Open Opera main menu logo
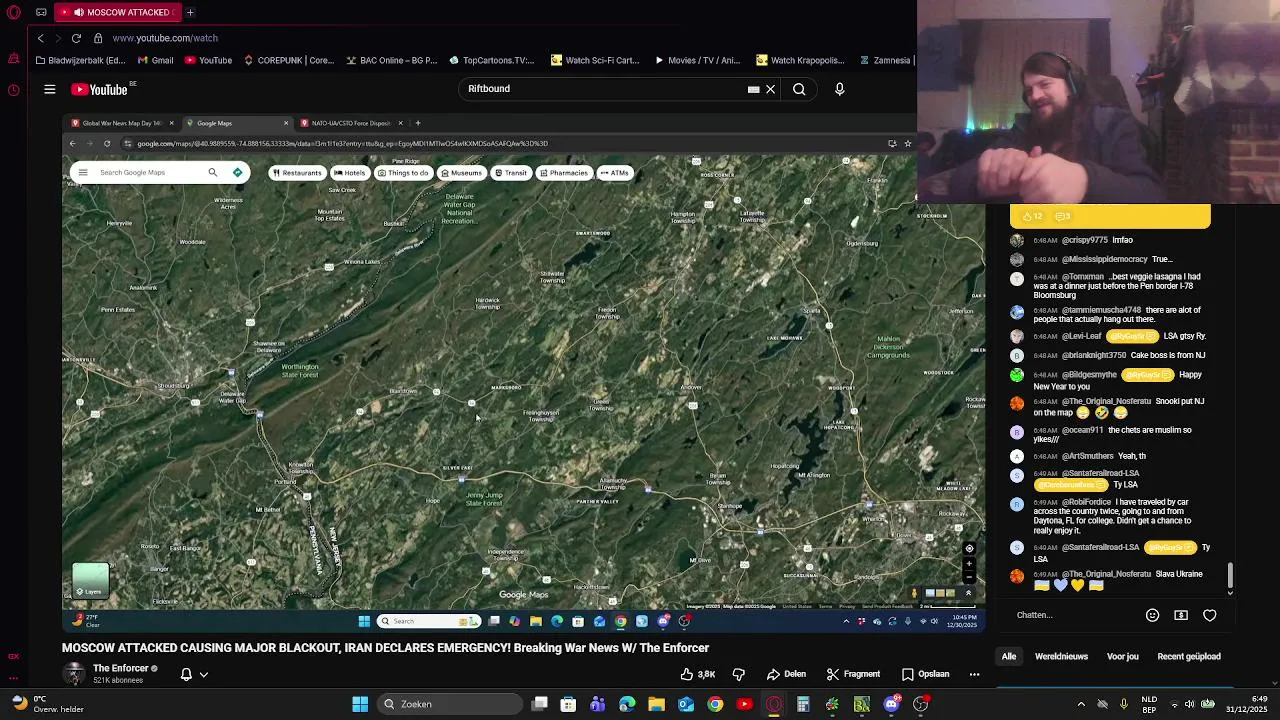 pyautogui.click(x=14, y=12)
